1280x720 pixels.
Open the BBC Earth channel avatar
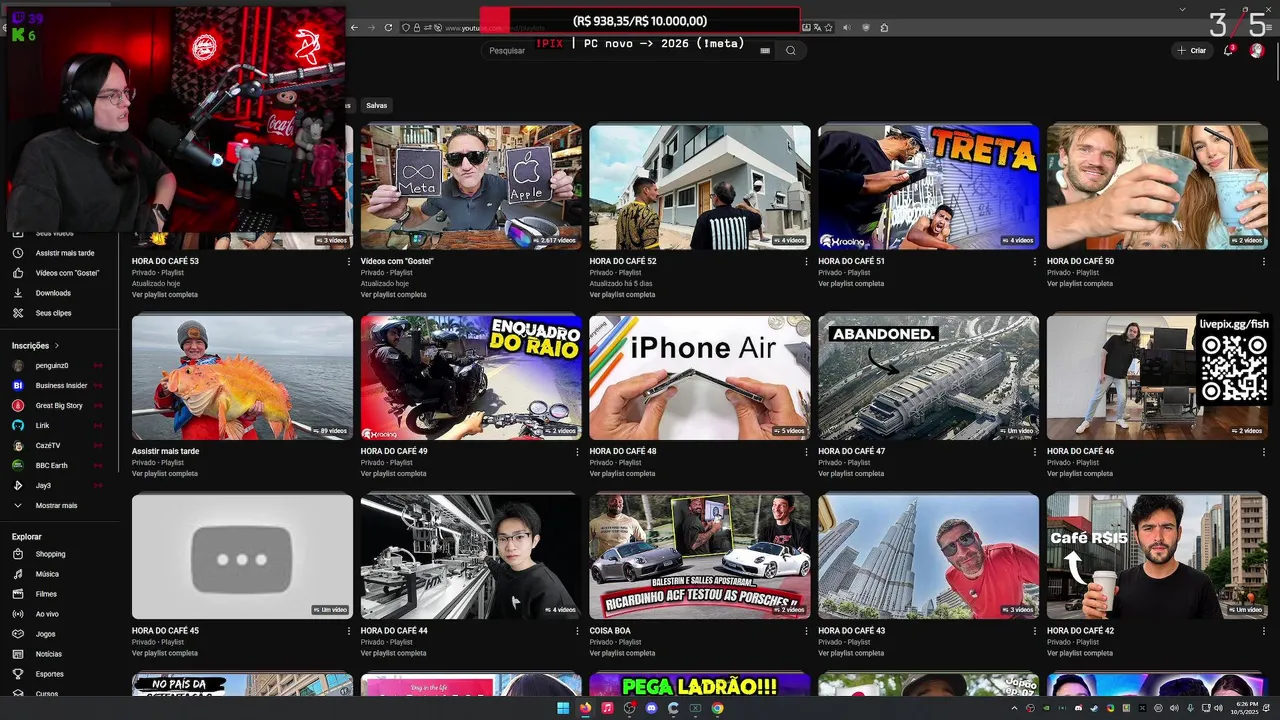tap(17, 465)
